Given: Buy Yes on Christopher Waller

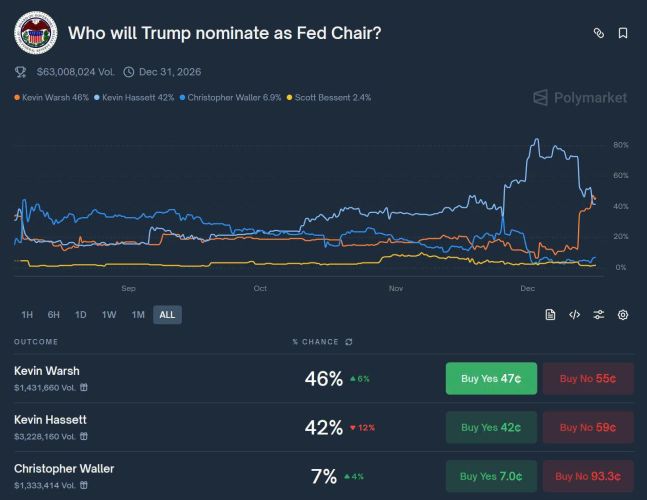Looking at the screenshot, I should point(491,476).
